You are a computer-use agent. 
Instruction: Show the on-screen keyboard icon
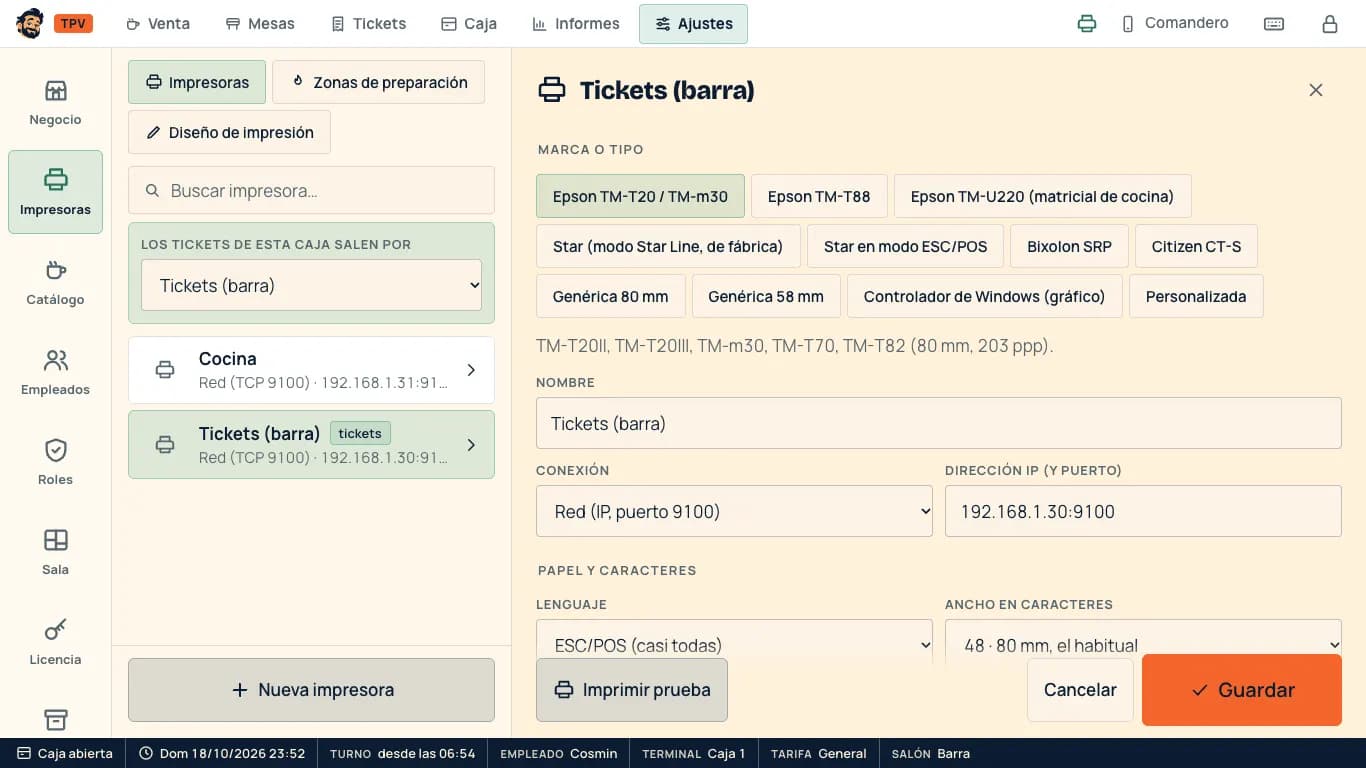pyautogui.click(x=1274, y=24)
